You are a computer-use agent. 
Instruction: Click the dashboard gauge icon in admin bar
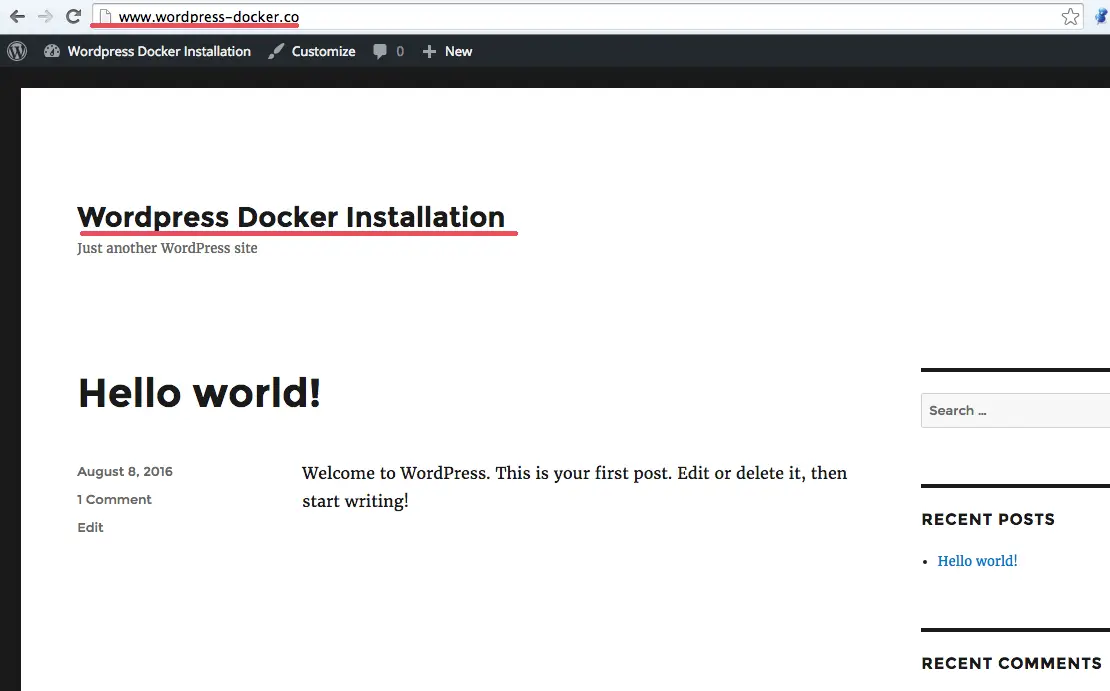pyautogui.click(x=52, y=51)
